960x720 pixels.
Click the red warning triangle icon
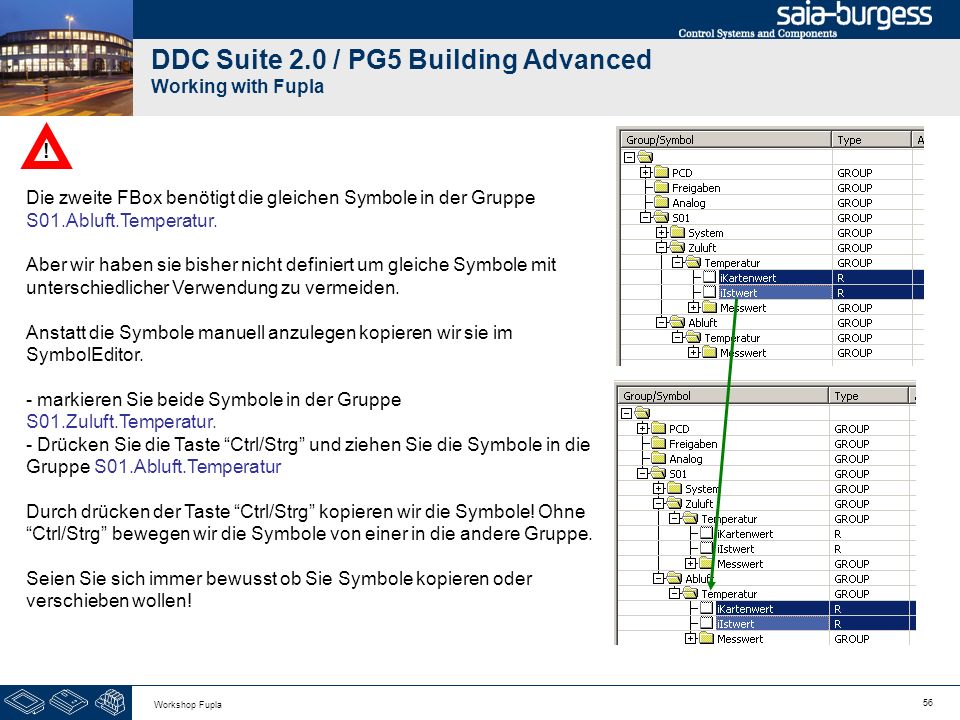(x=47, y=146)
